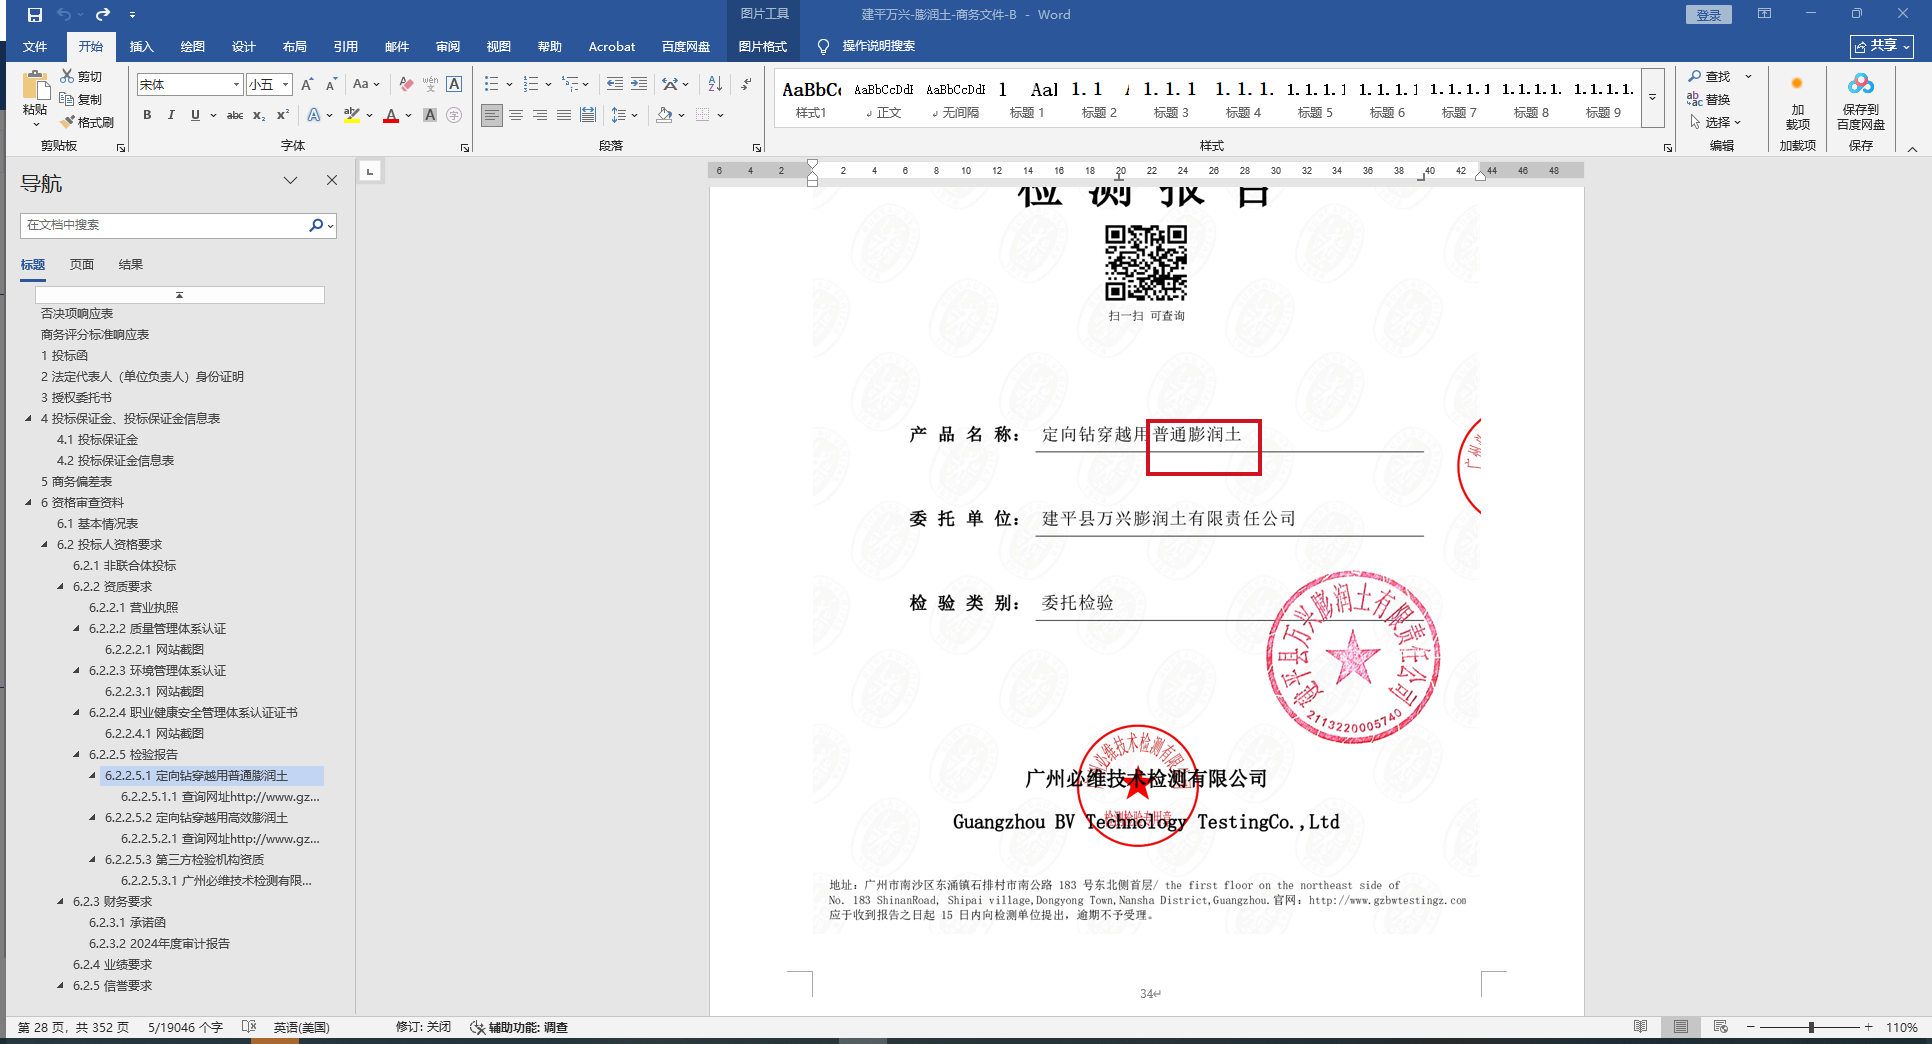This screenshot has height=1044, width=1932.
Task: Toggle show/hide paragraph marks
Action: (x=746, y=84)
